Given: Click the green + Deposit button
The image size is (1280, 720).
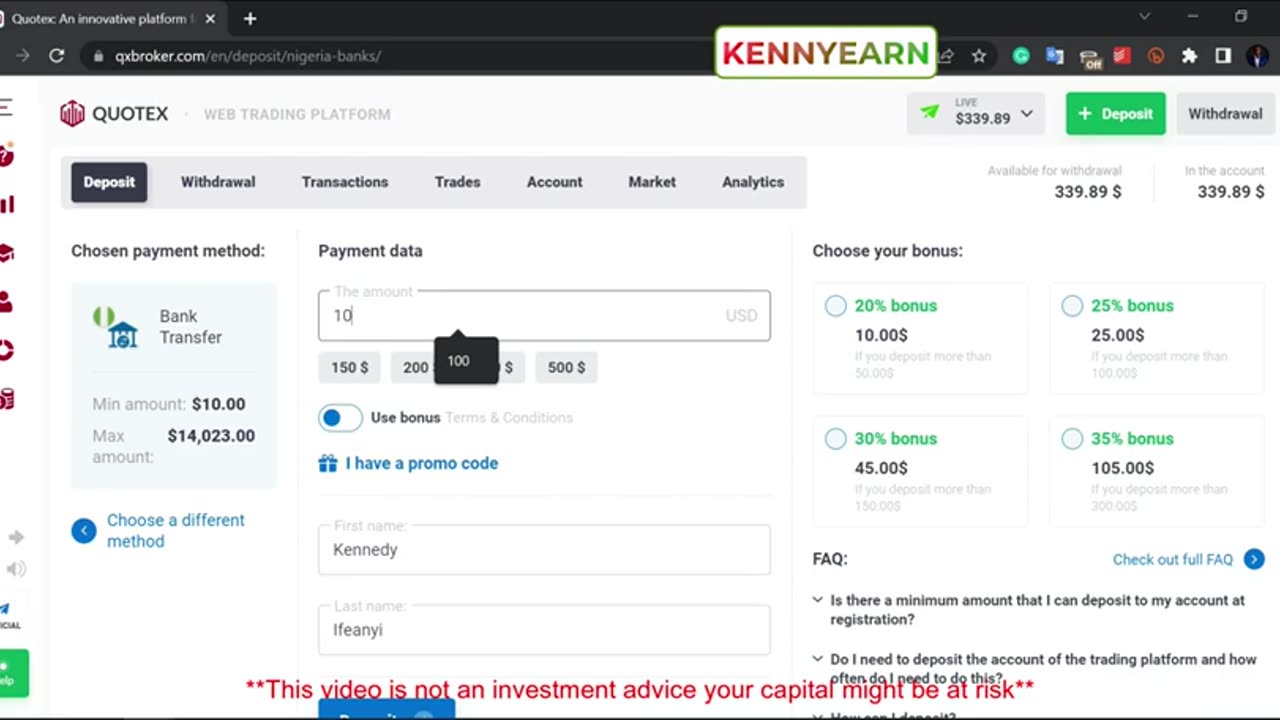Looking at the screenshot, I should [x=1115, y=113].
